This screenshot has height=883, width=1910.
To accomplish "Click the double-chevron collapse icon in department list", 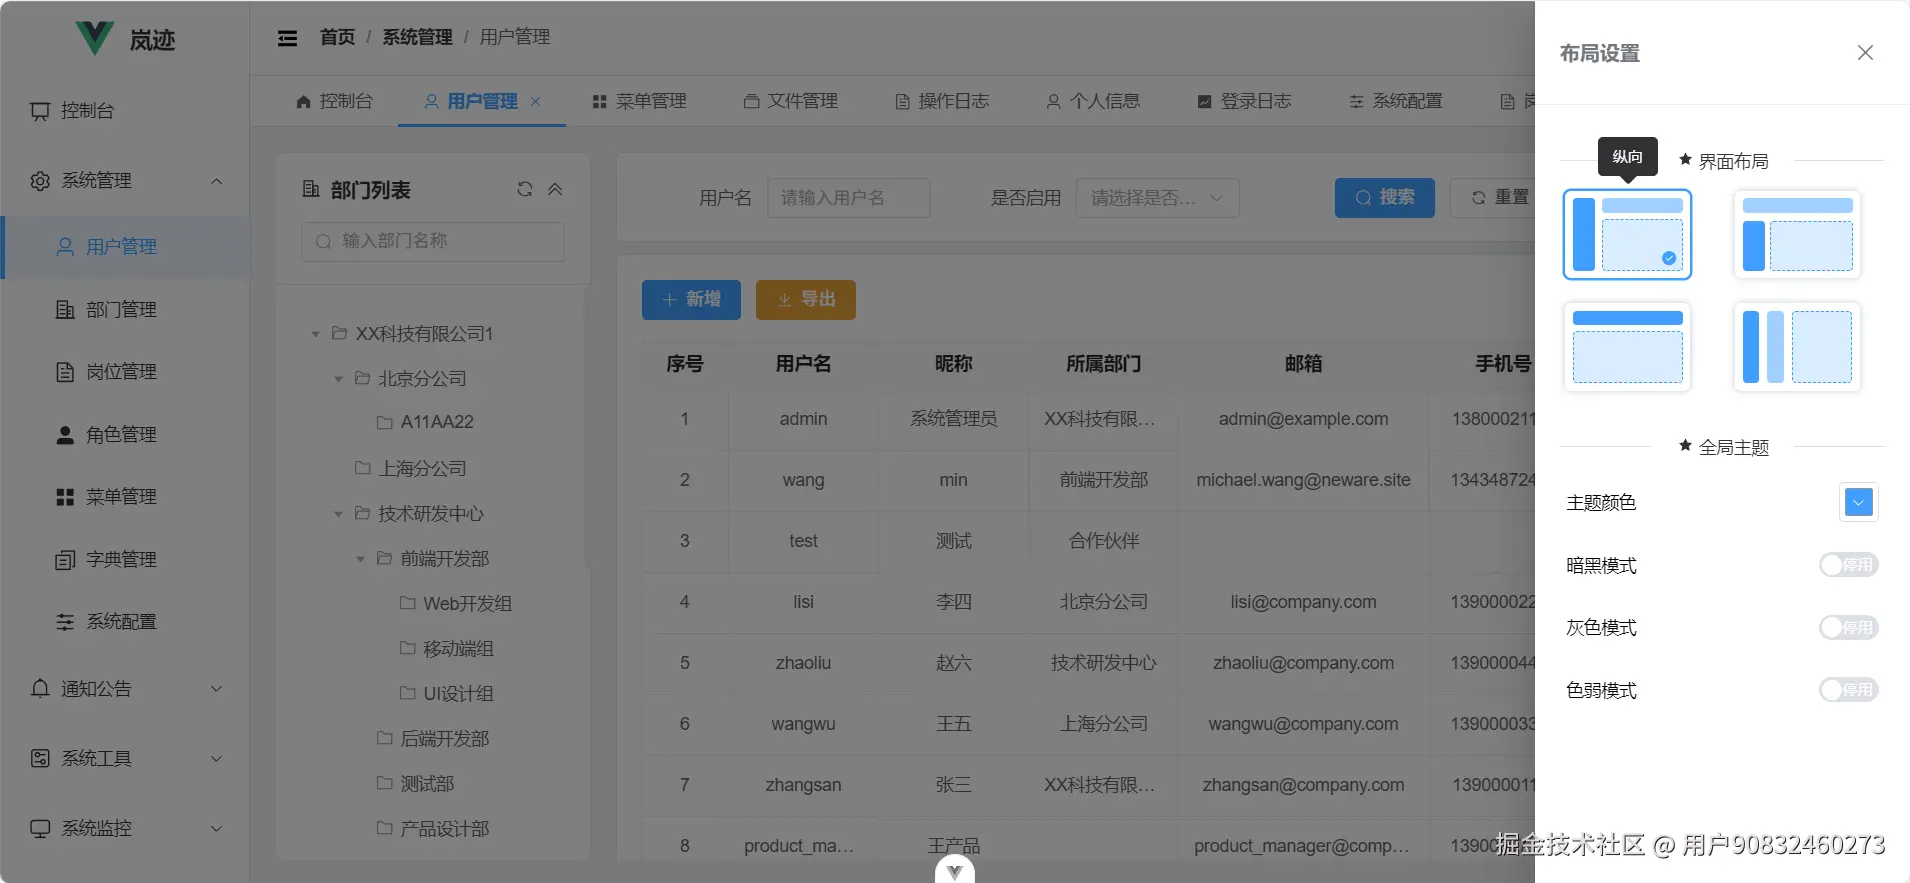I will (555, 189).
